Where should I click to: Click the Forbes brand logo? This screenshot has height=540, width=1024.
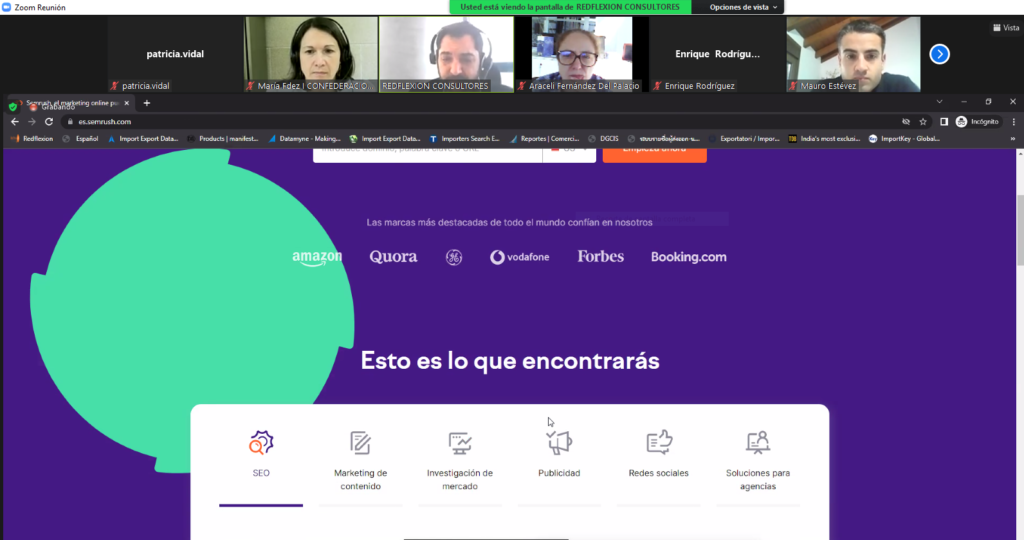pos(600,257)
